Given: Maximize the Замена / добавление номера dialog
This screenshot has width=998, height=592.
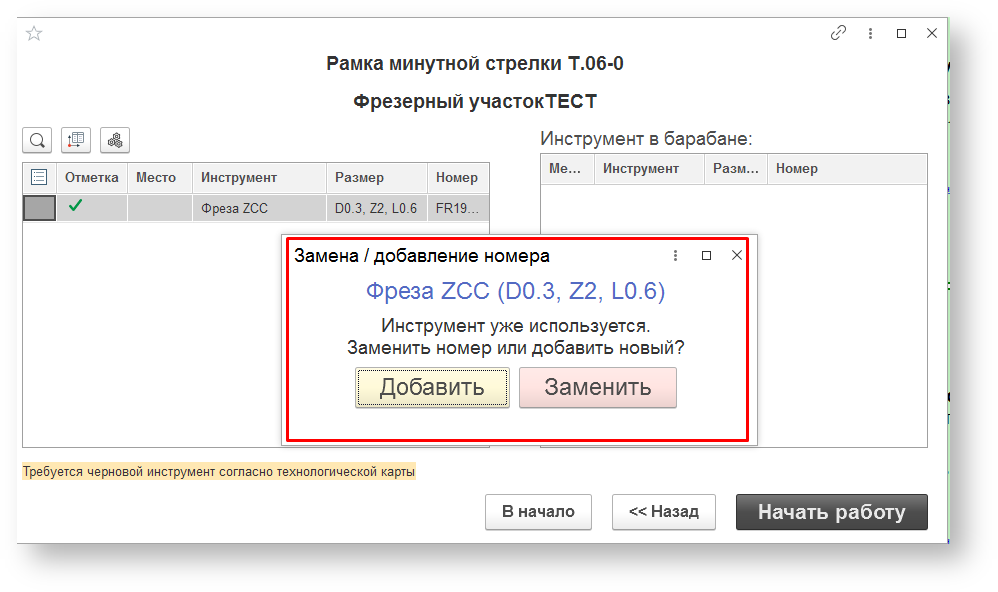Looking at the screenshot, I should point(706,256).
